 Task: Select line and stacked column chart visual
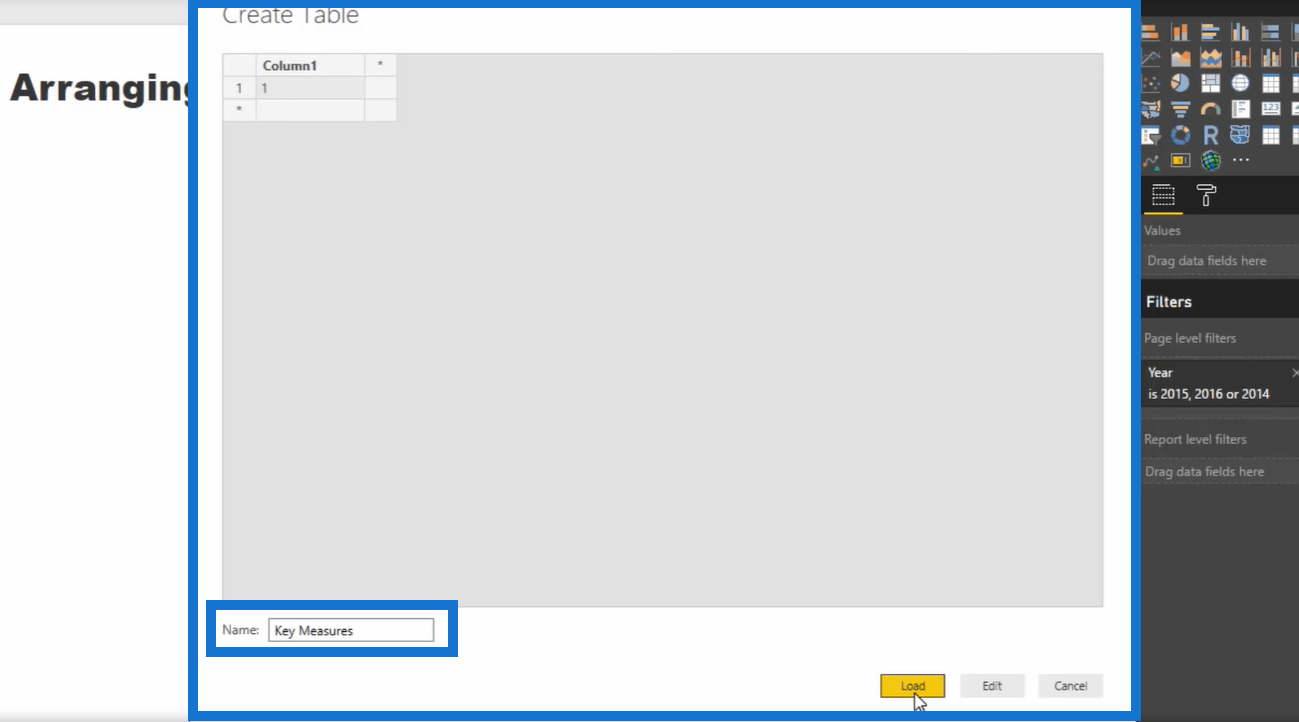click(1241, 57)
